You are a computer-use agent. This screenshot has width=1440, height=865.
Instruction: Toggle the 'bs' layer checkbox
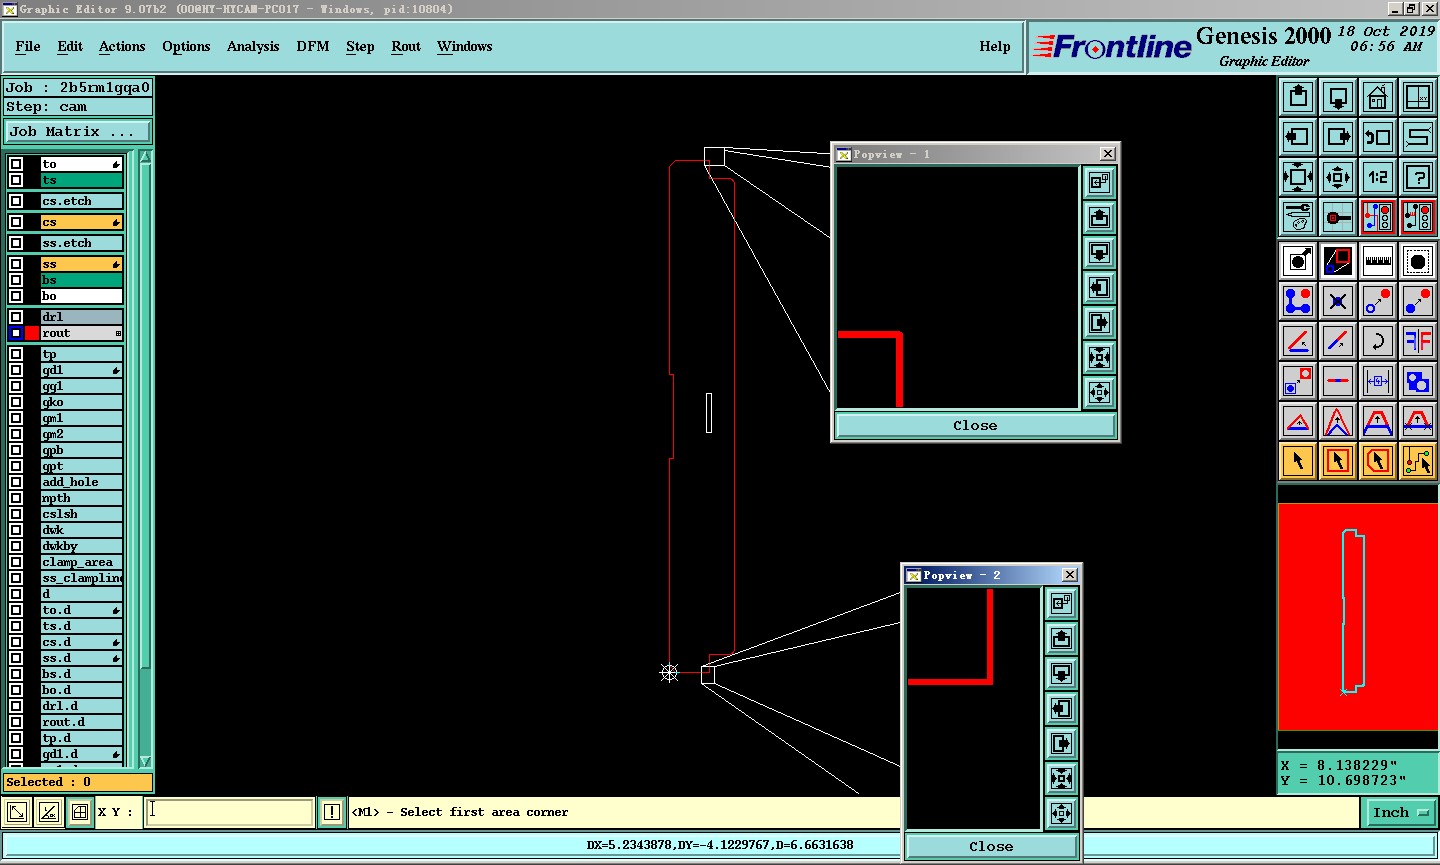[16, 280]
